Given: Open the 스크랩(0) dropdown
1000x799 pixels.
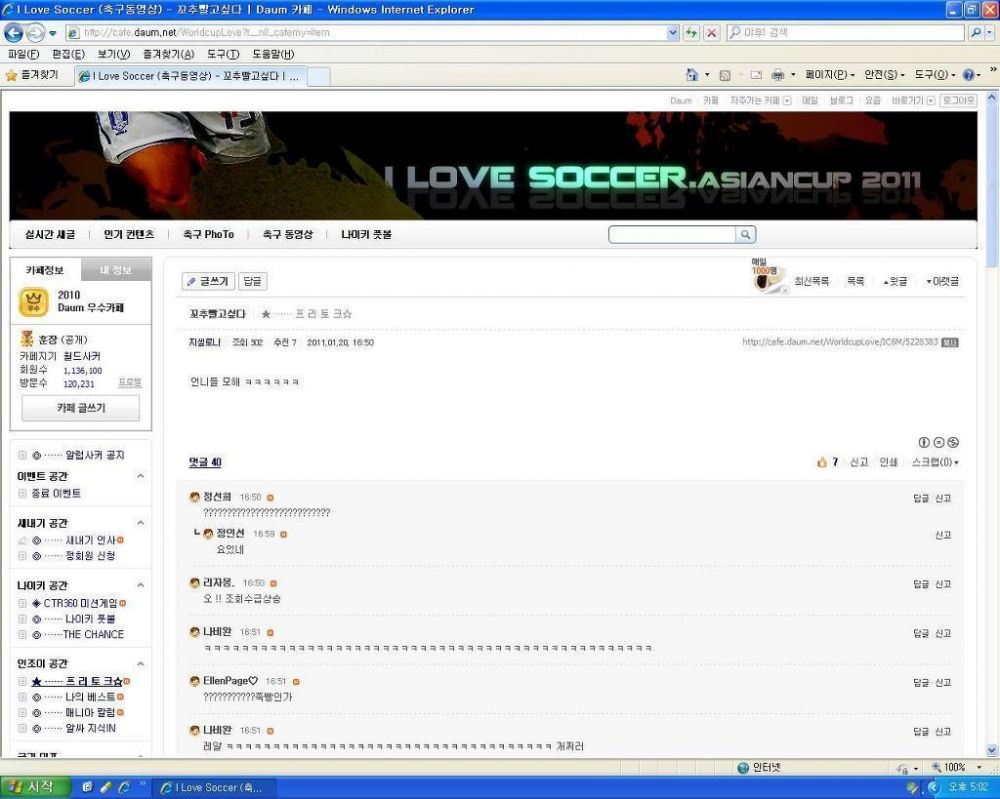Looking at the screenshot, I should [x=935, y=462].
